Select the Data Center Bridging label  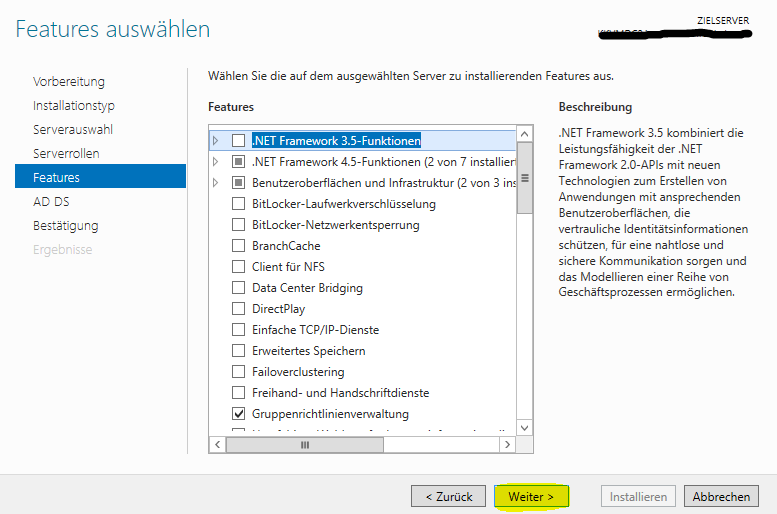click(307, 288)
